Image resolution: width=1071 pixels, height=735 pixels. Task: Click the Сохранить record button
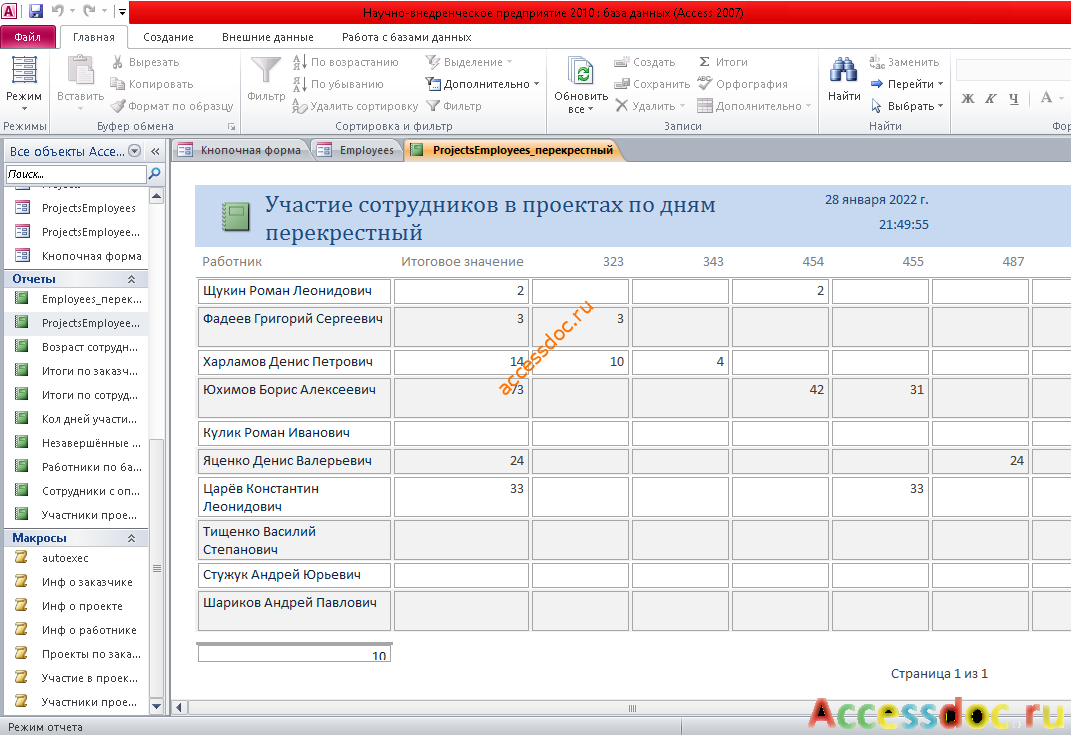tap(652, 84)
